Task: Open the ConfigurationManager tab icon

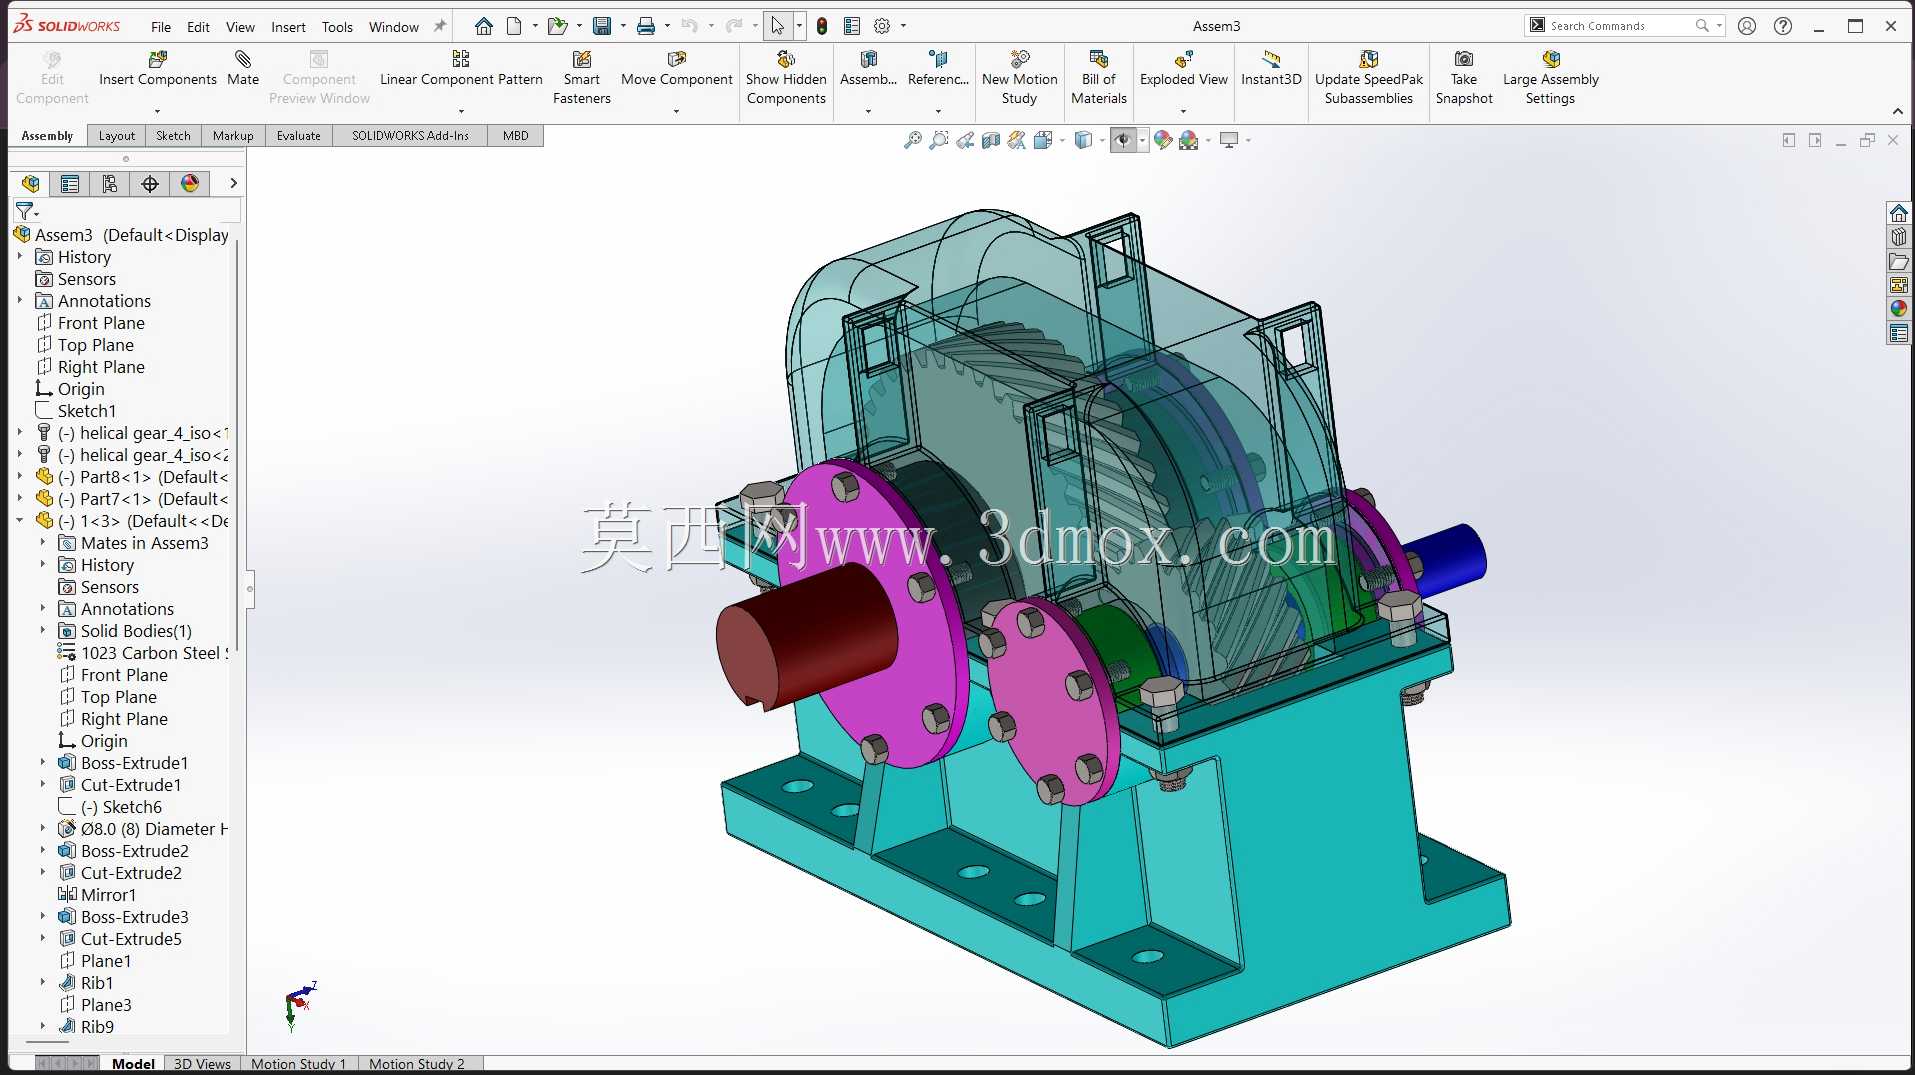Action: tap(110, 183)
